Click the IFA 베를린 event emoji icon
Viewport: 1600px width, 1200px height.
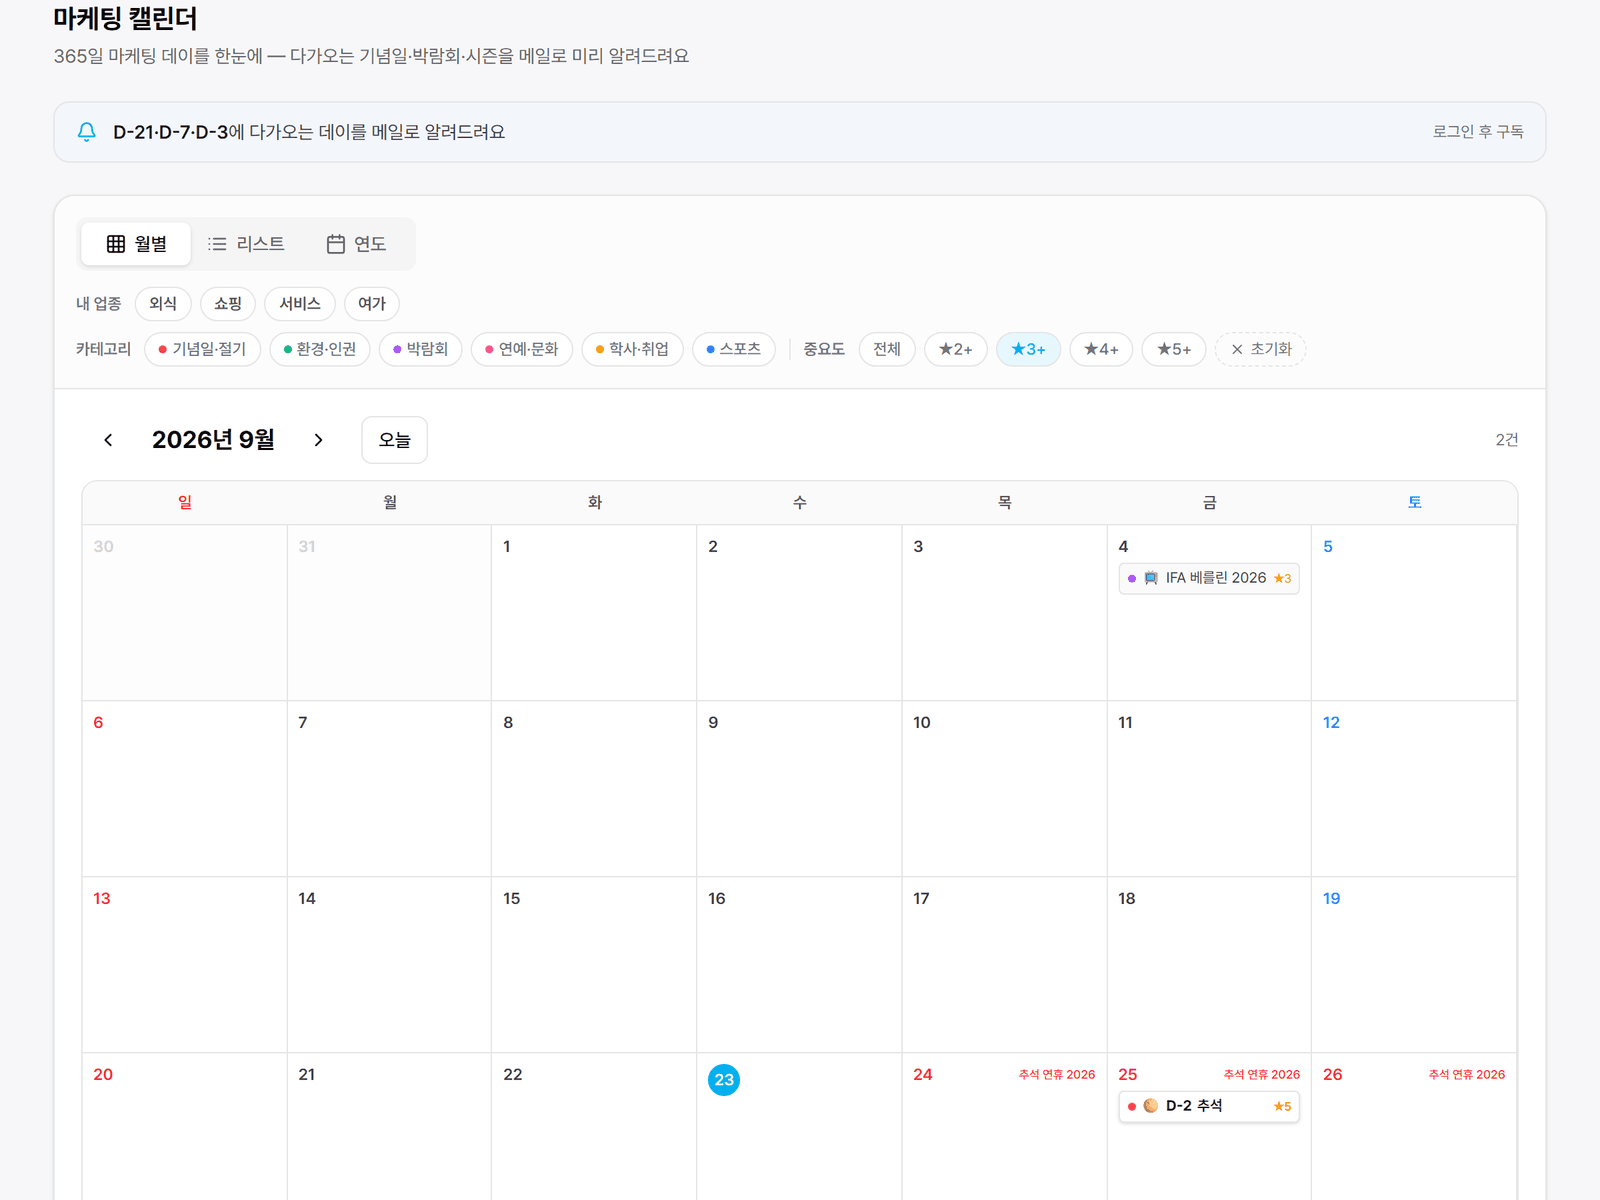tap(1151, 578)
